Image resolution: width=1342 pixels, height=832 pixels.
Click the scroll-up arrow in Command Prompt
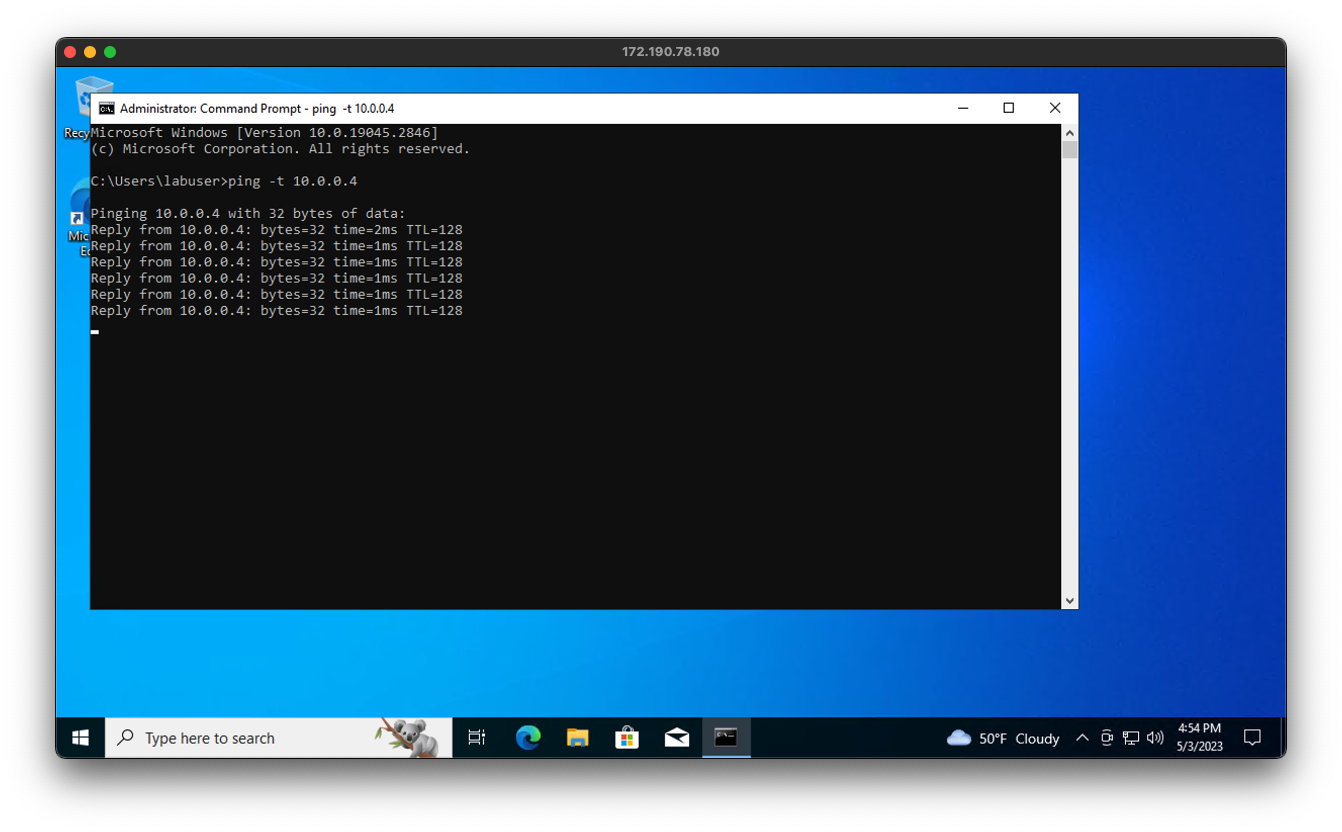[1069, 131]
